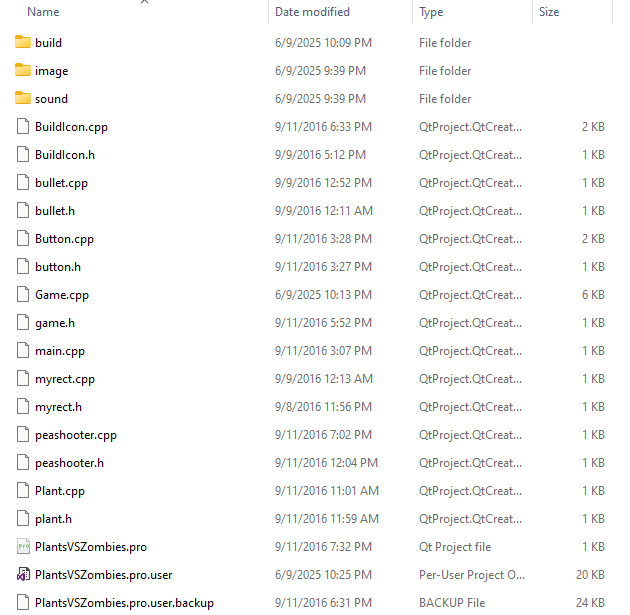Select the plant.h file name
This screenshot has width=630, height=615.
tap(53, 519)
